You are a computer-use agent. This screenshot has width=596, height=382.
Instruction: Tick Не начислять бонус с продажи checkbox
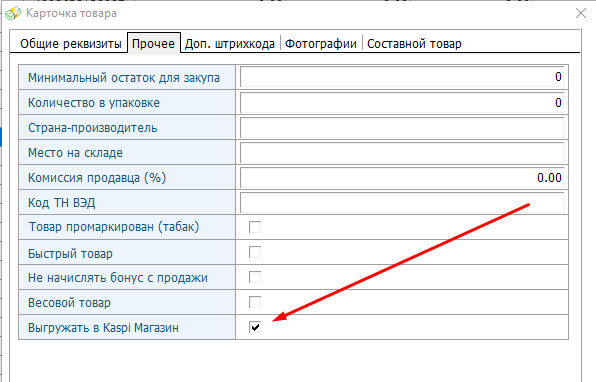click(255, 277)
